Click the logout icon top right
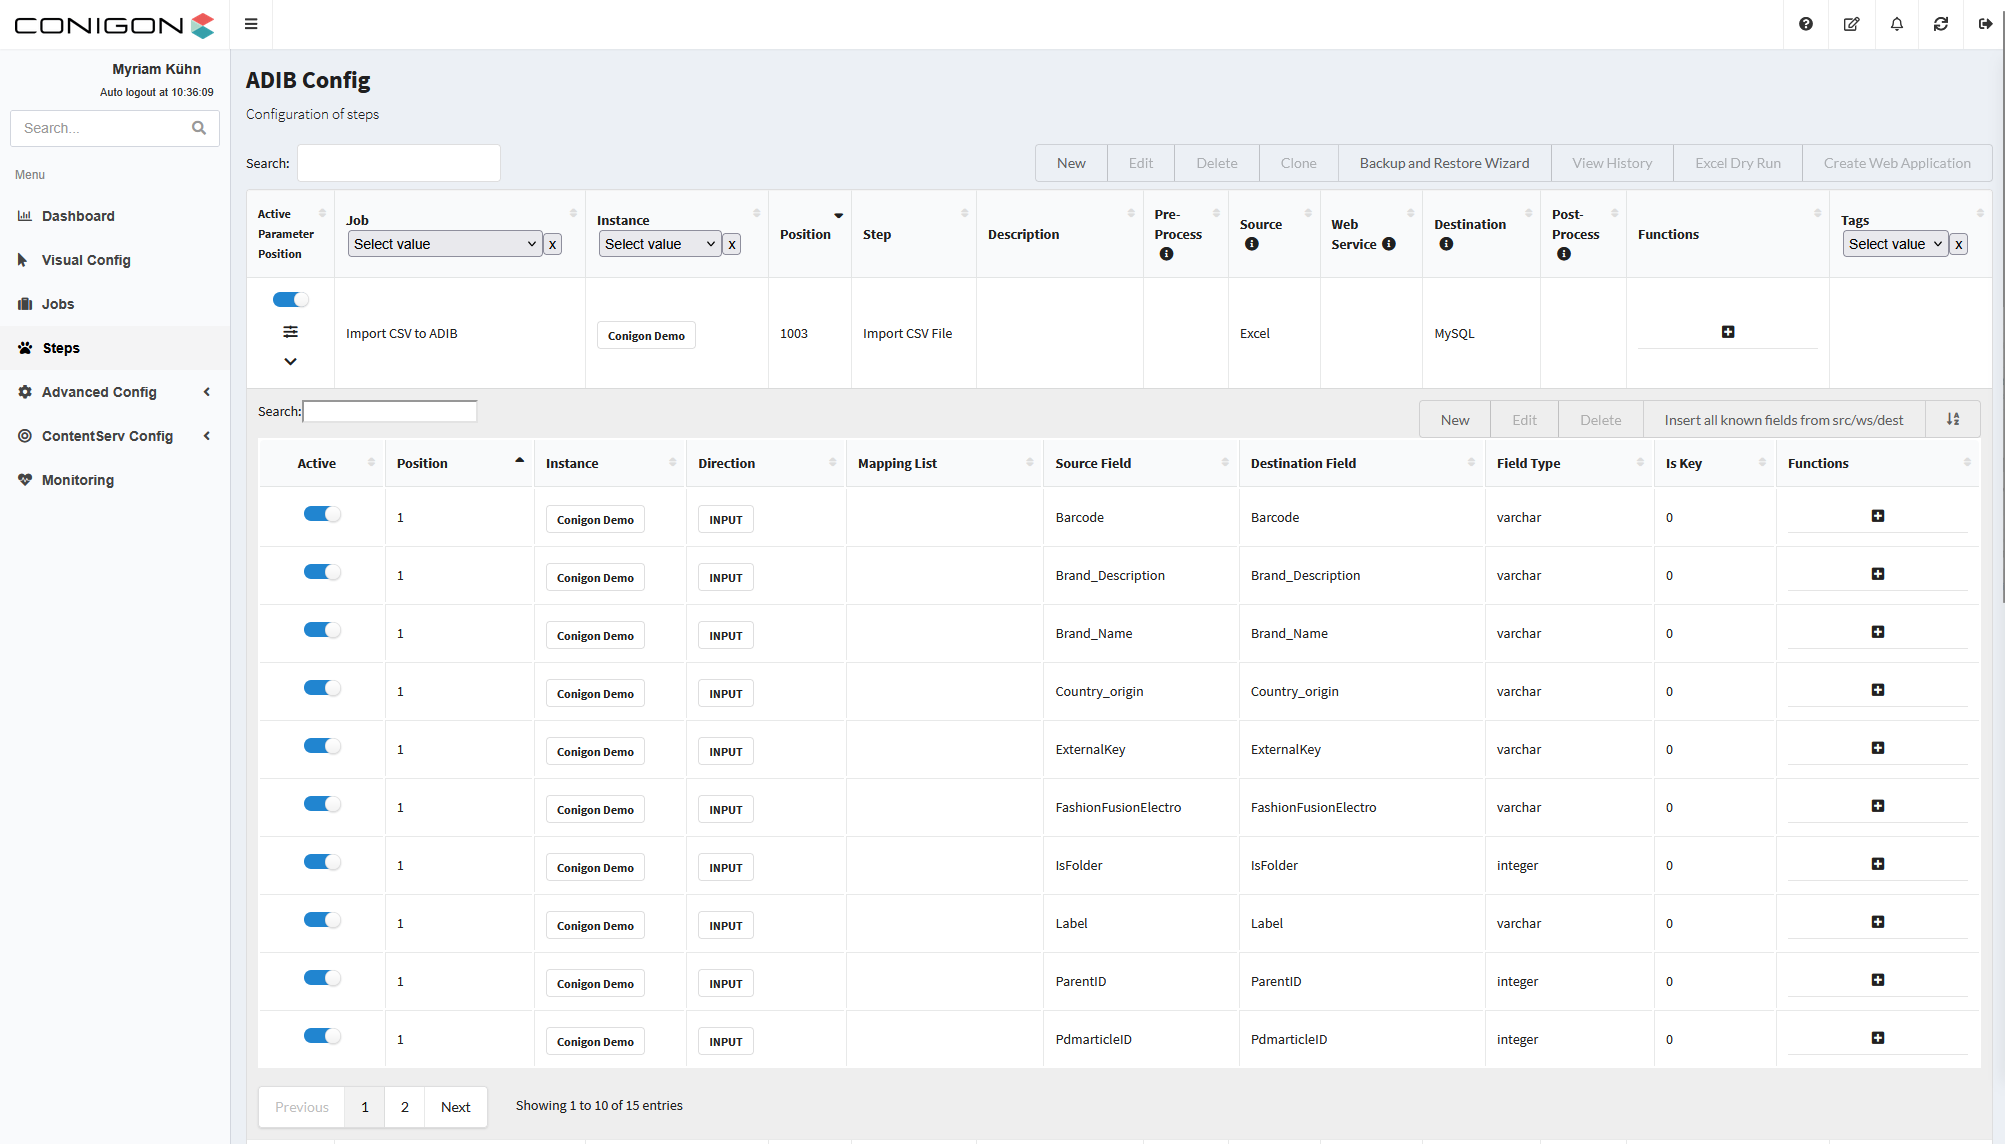The width and height of the screenshot is (2005, 1144). tap(1985, 24)
